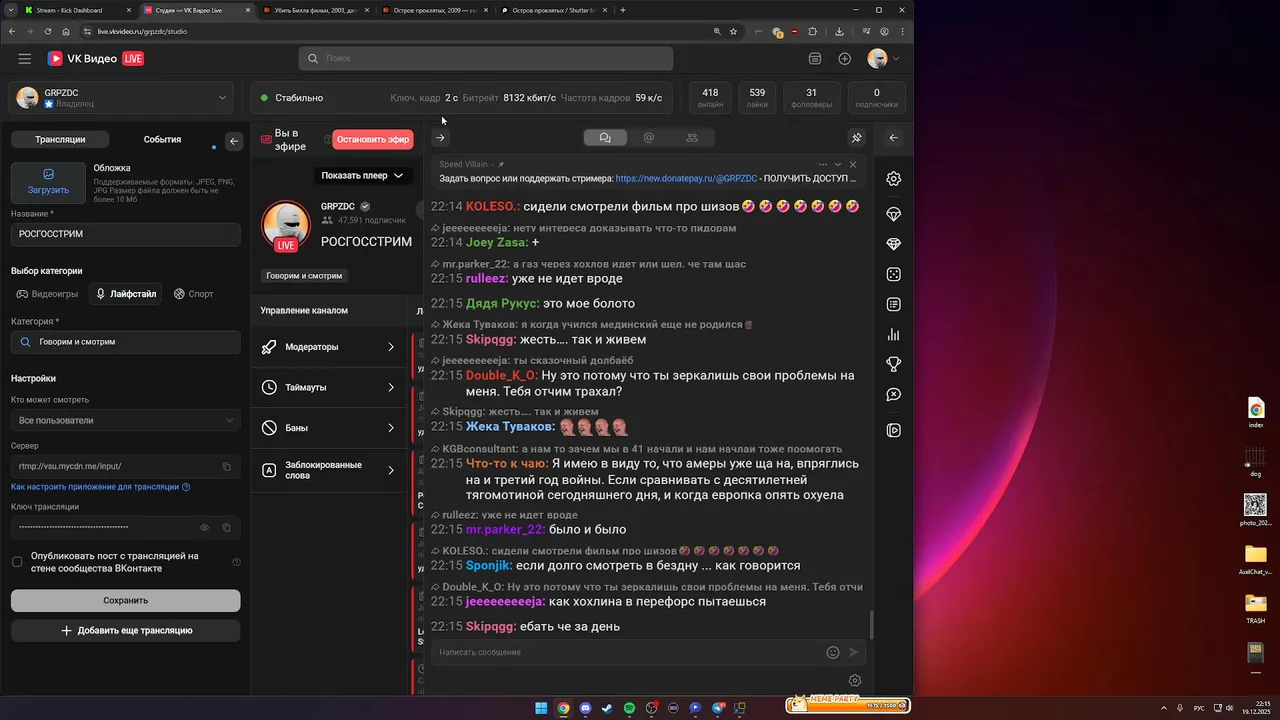This screenshot has height=720, width=1280.
Task: Collapse the left panel with back arrow
Action: (234, 141)
